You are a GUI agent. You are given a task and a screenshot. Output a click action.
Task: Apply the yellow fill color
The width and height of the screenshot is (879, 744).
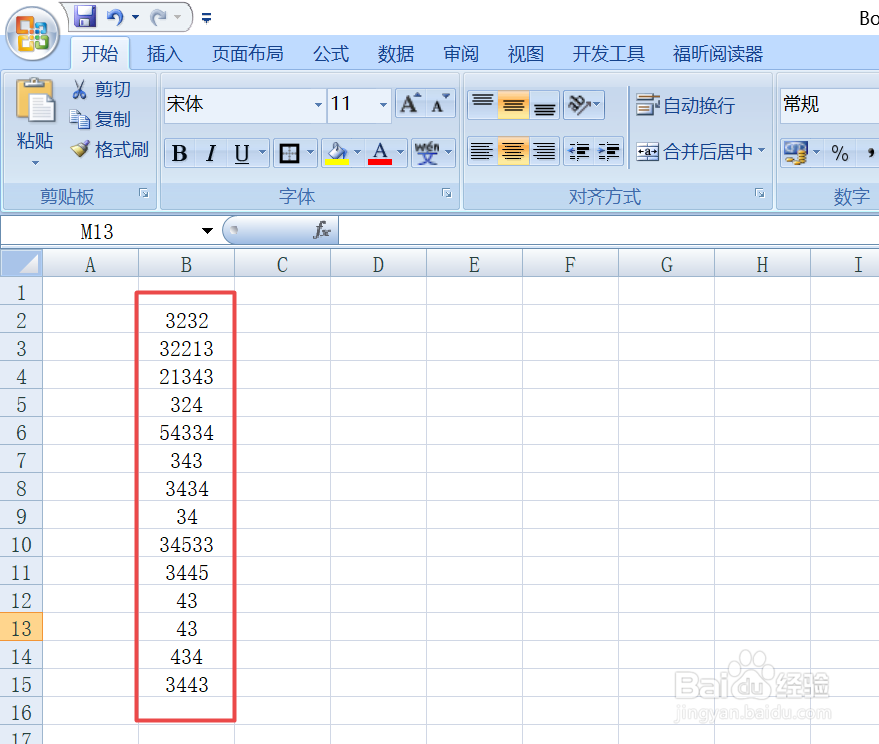point(337,153)
